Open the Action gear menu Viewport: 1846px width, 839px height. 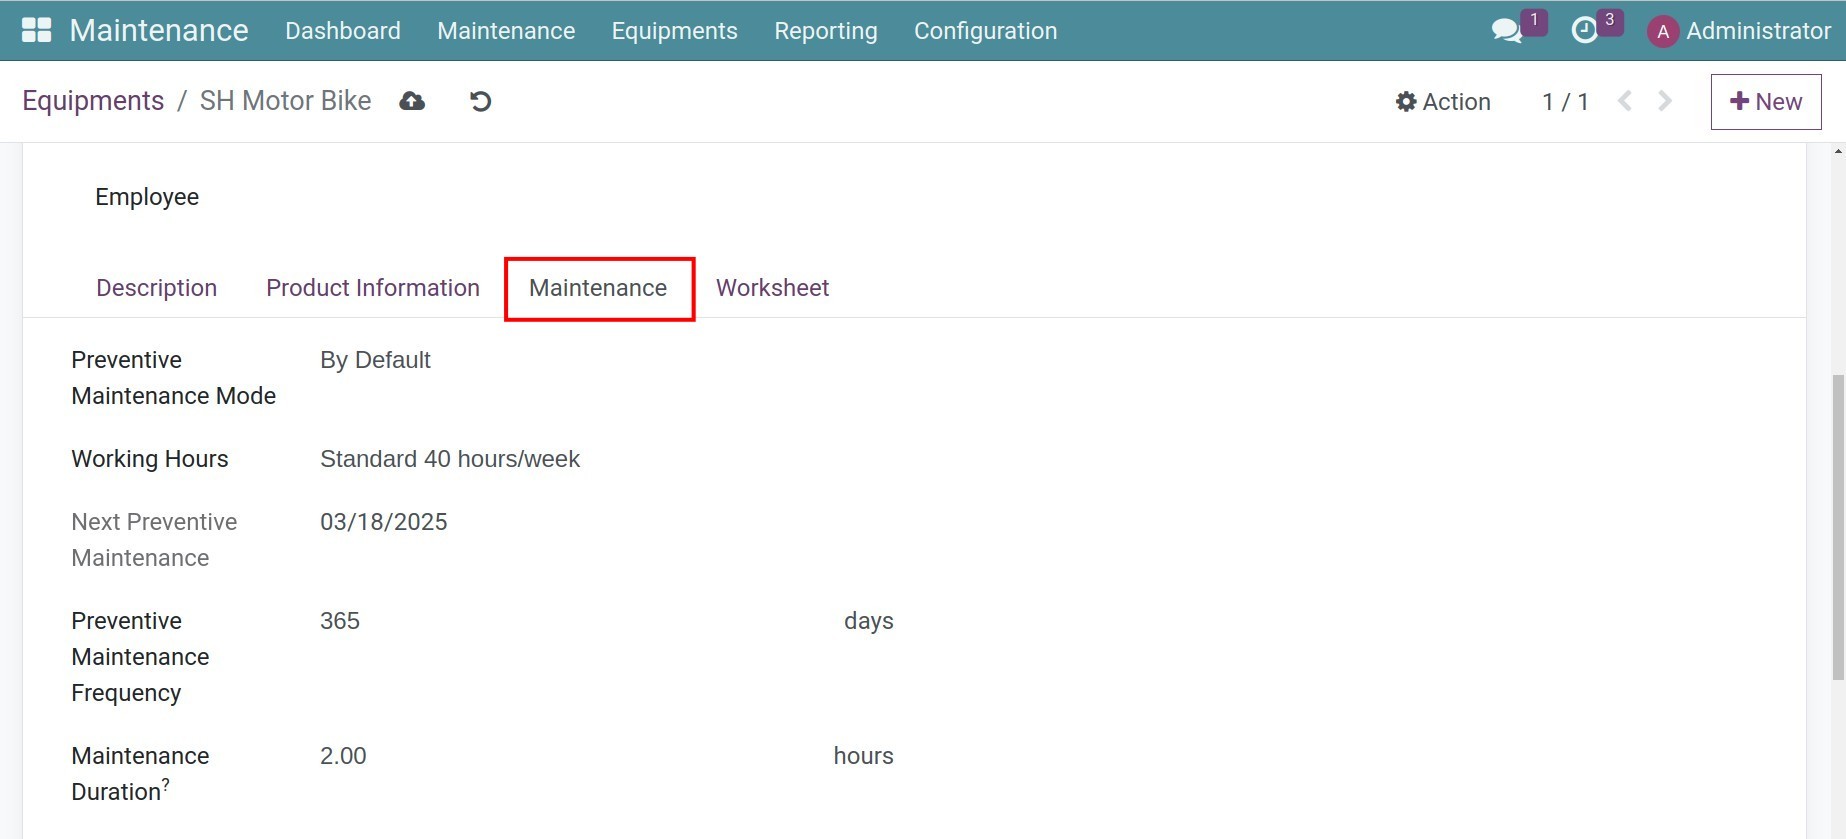click(1443, 102)
